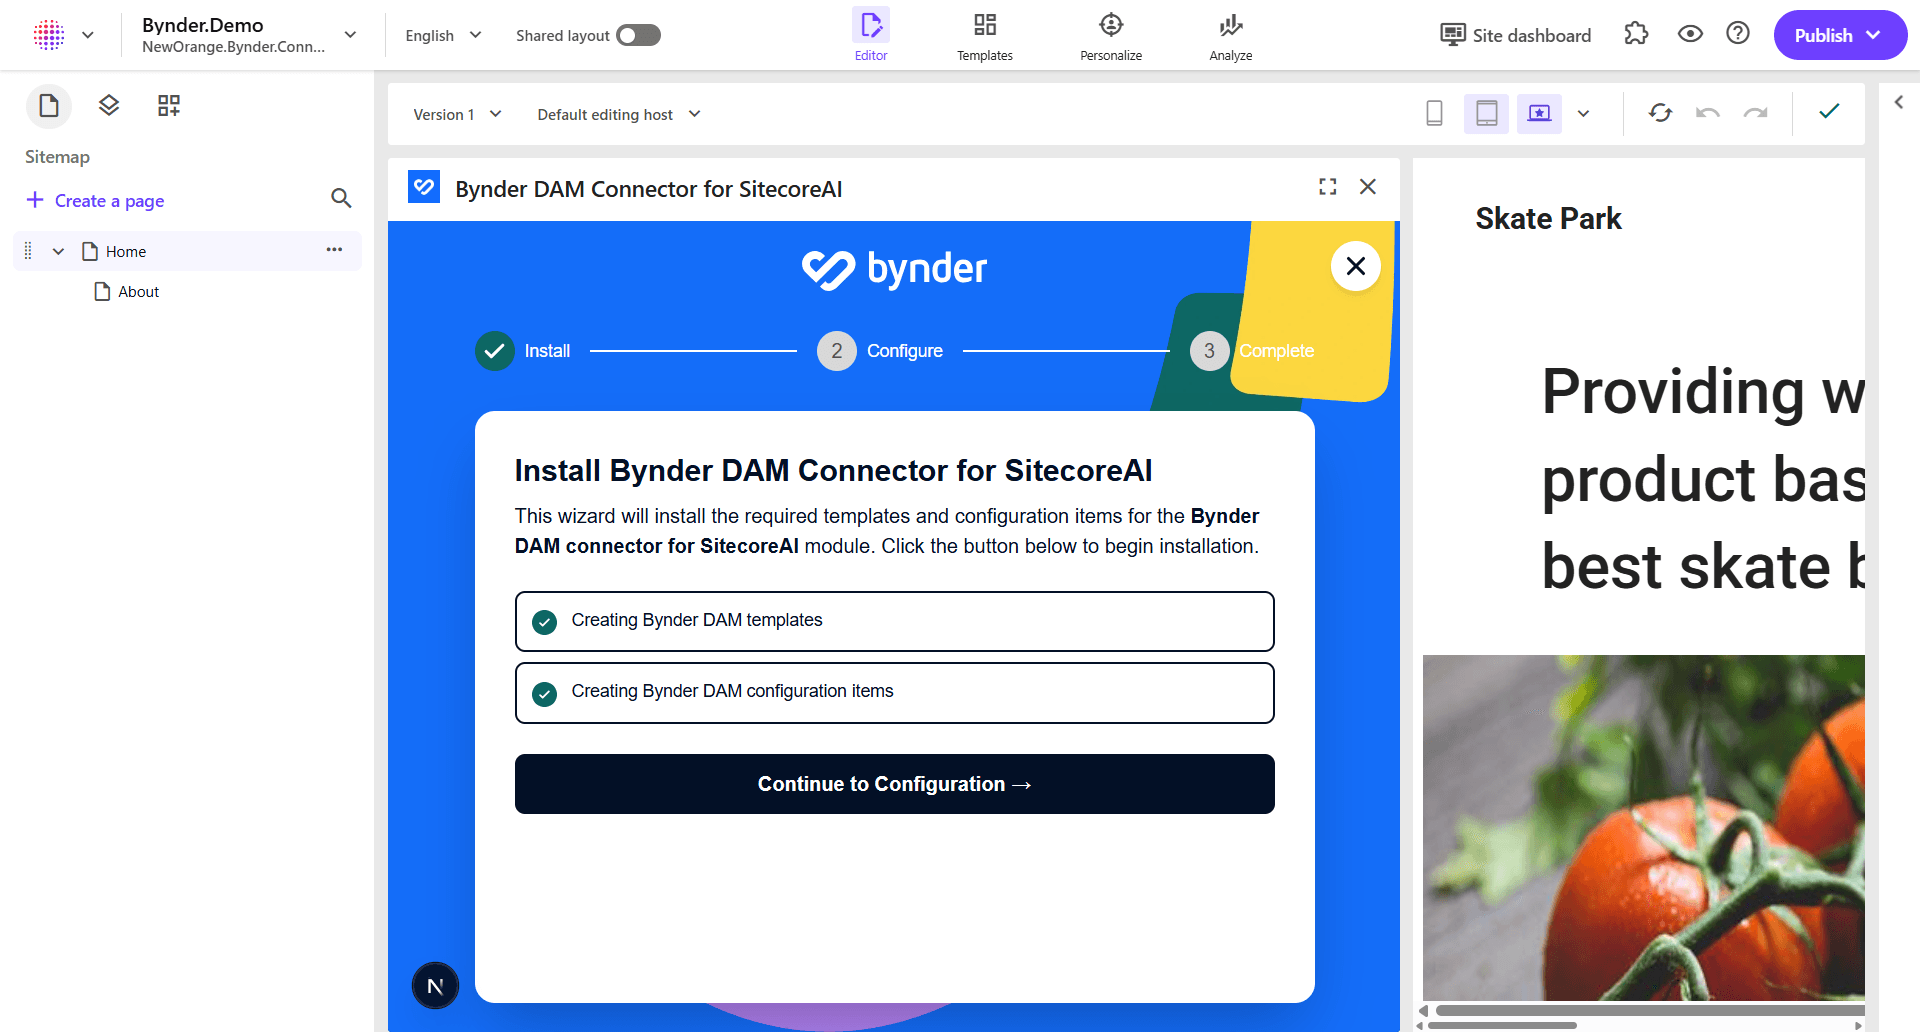Viewport: 1920px width, 1032px height.
Task: Open the Default editing host dropdown
Action: [616, 114]
